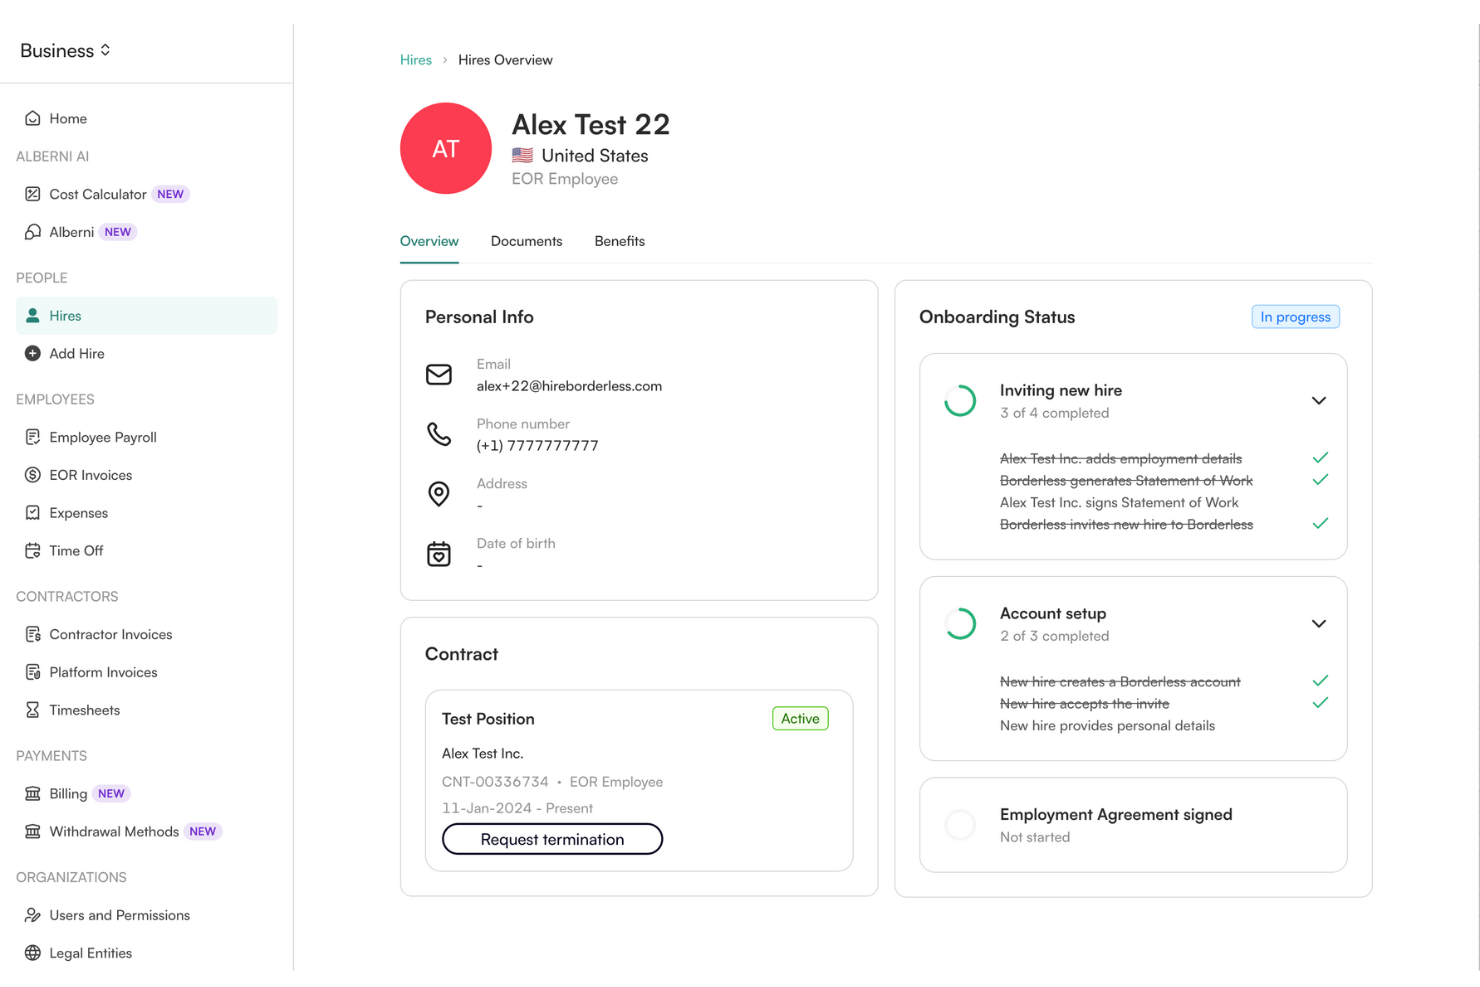Switch to the Documents tab
This screenshot has width=1480, height=987.
pyautogui.click(x=526, y=241)
